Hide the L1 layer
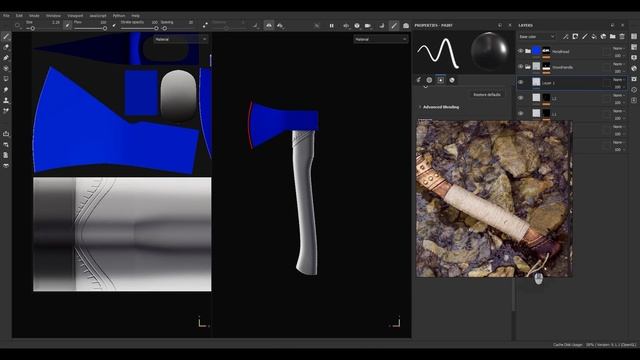The image size is (640, 360). [x=520, y=113]
